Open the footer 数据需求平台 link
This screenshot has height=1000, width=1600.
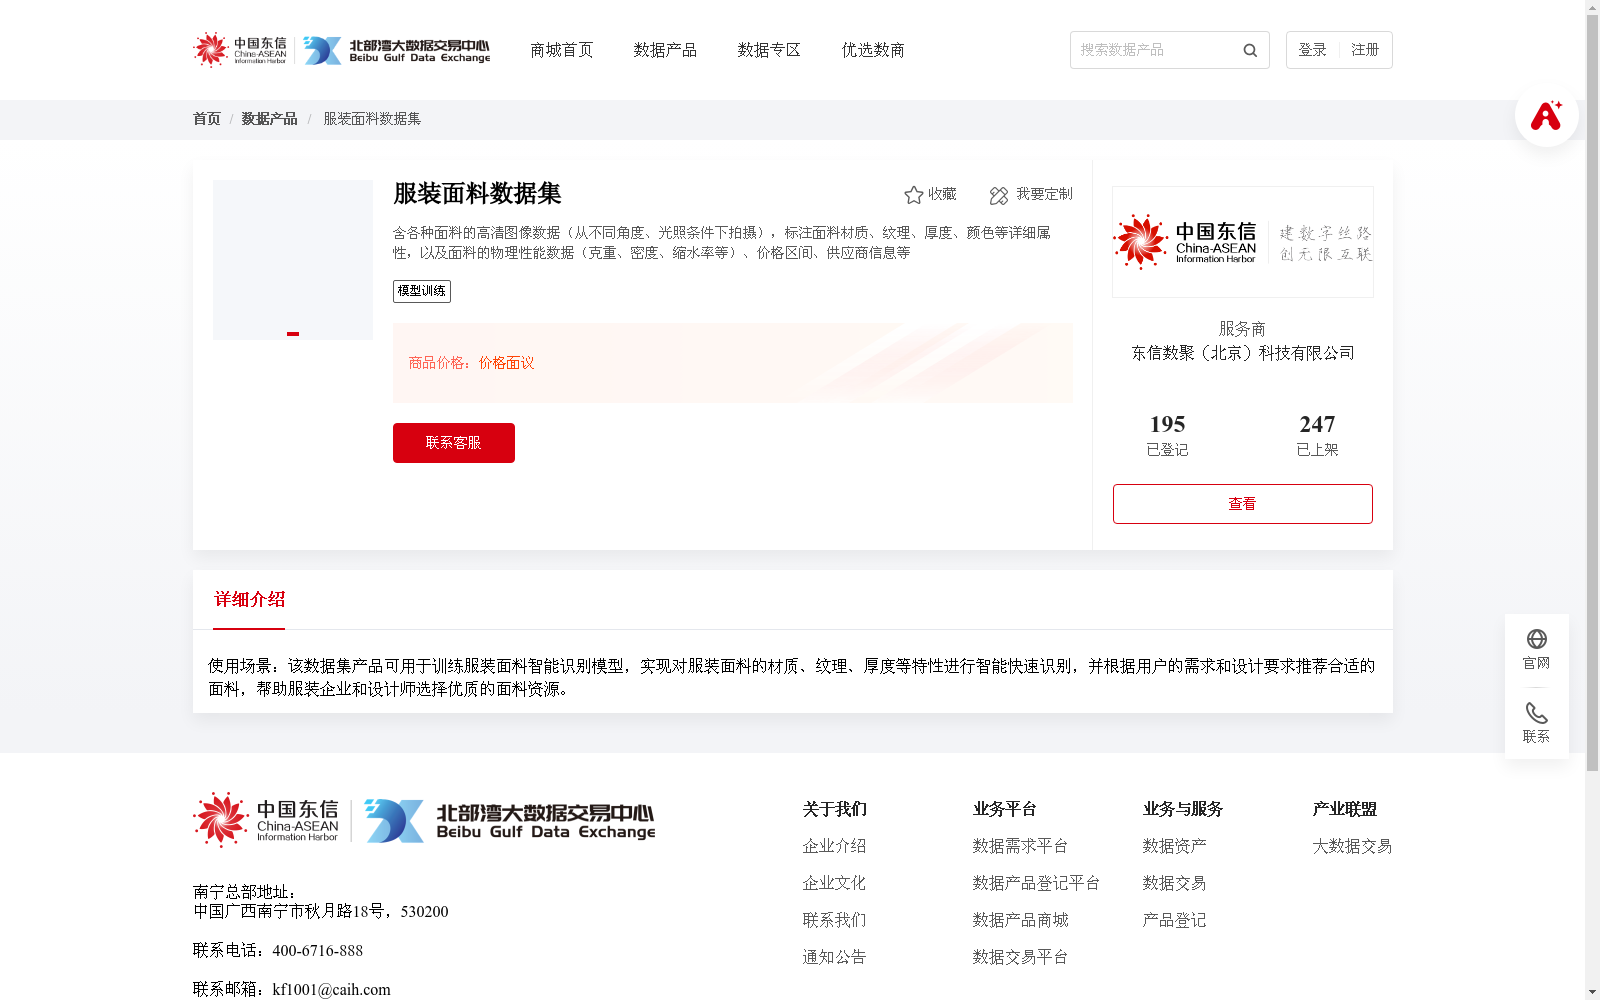(x=1020, y=846)
